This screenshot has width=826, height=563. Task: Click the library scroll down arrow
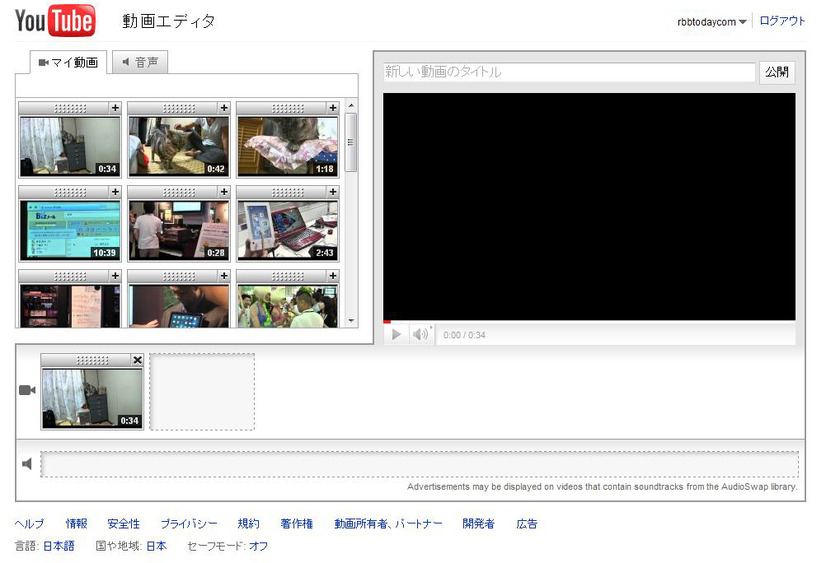click(351, 320)
